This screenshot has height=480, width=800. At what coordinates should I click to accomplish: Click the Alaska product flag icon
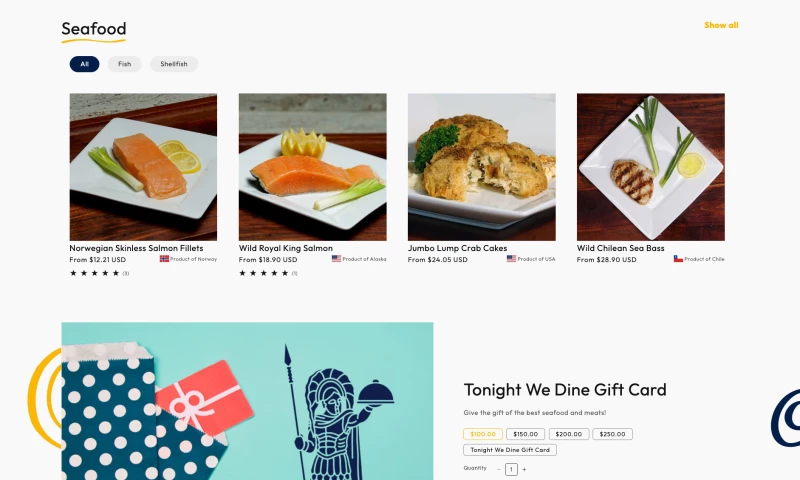click(336, 259)
